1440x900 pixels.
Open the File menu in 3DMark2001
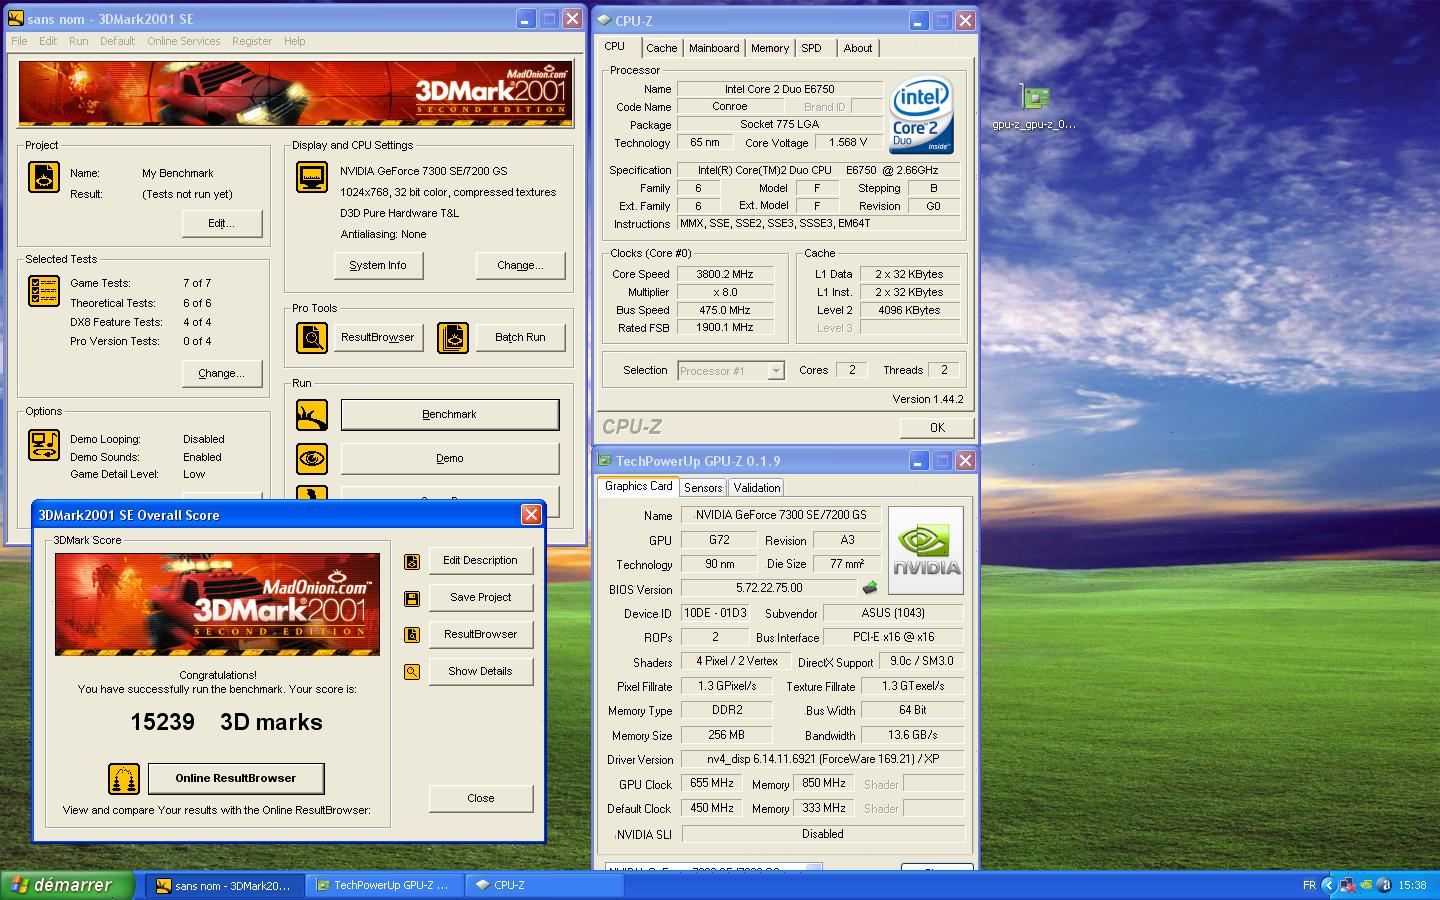click(x=19, y=41)
